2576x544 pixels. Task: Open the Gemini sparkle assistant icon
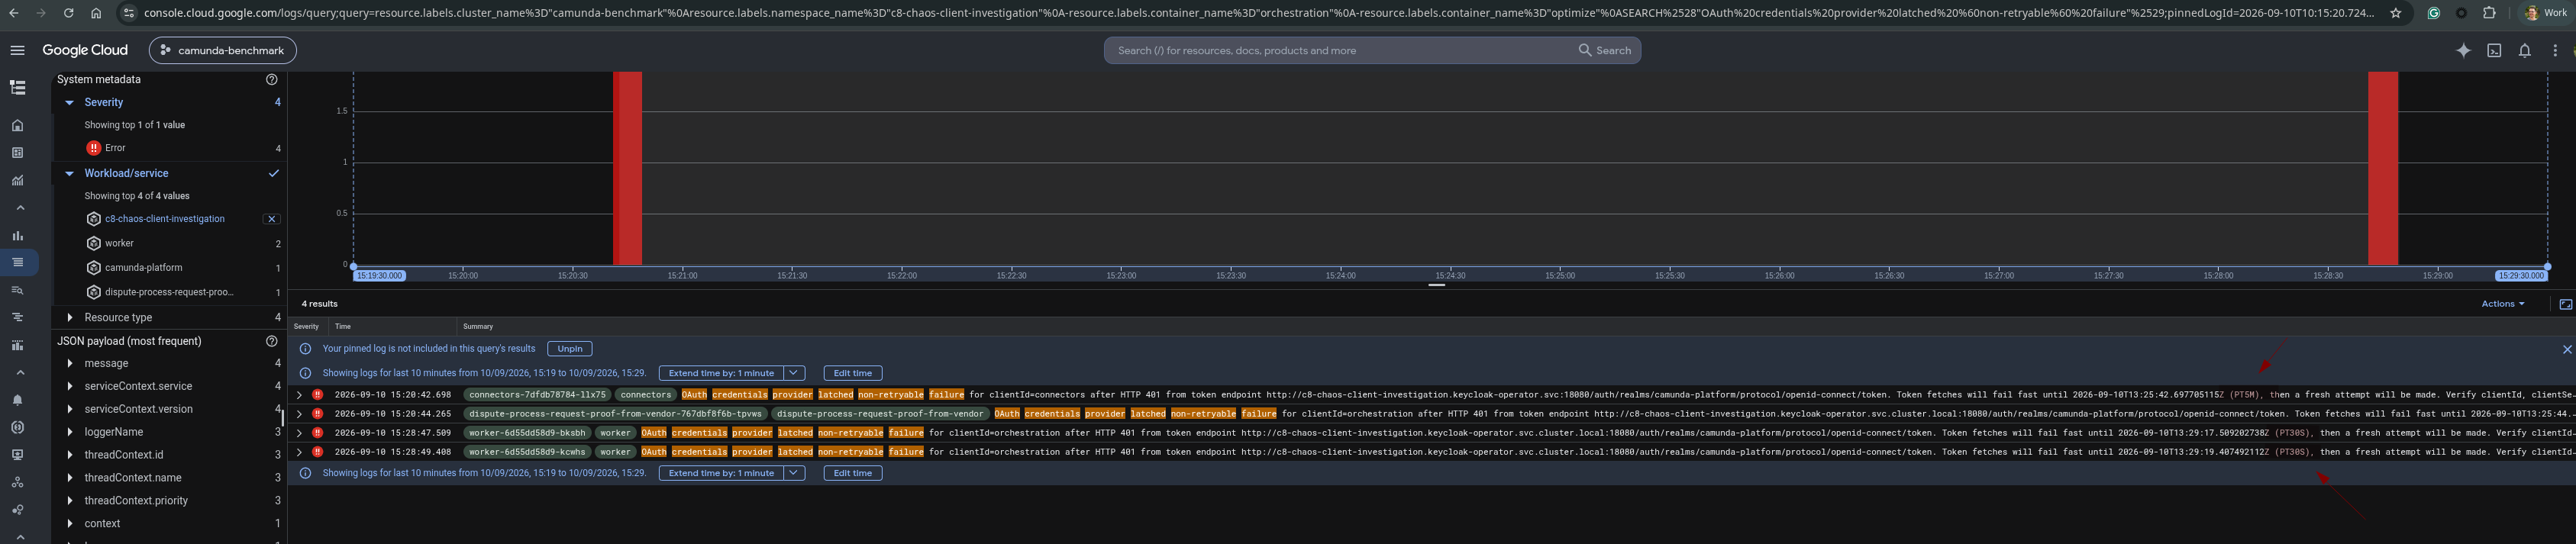[x=2463, y=50]
